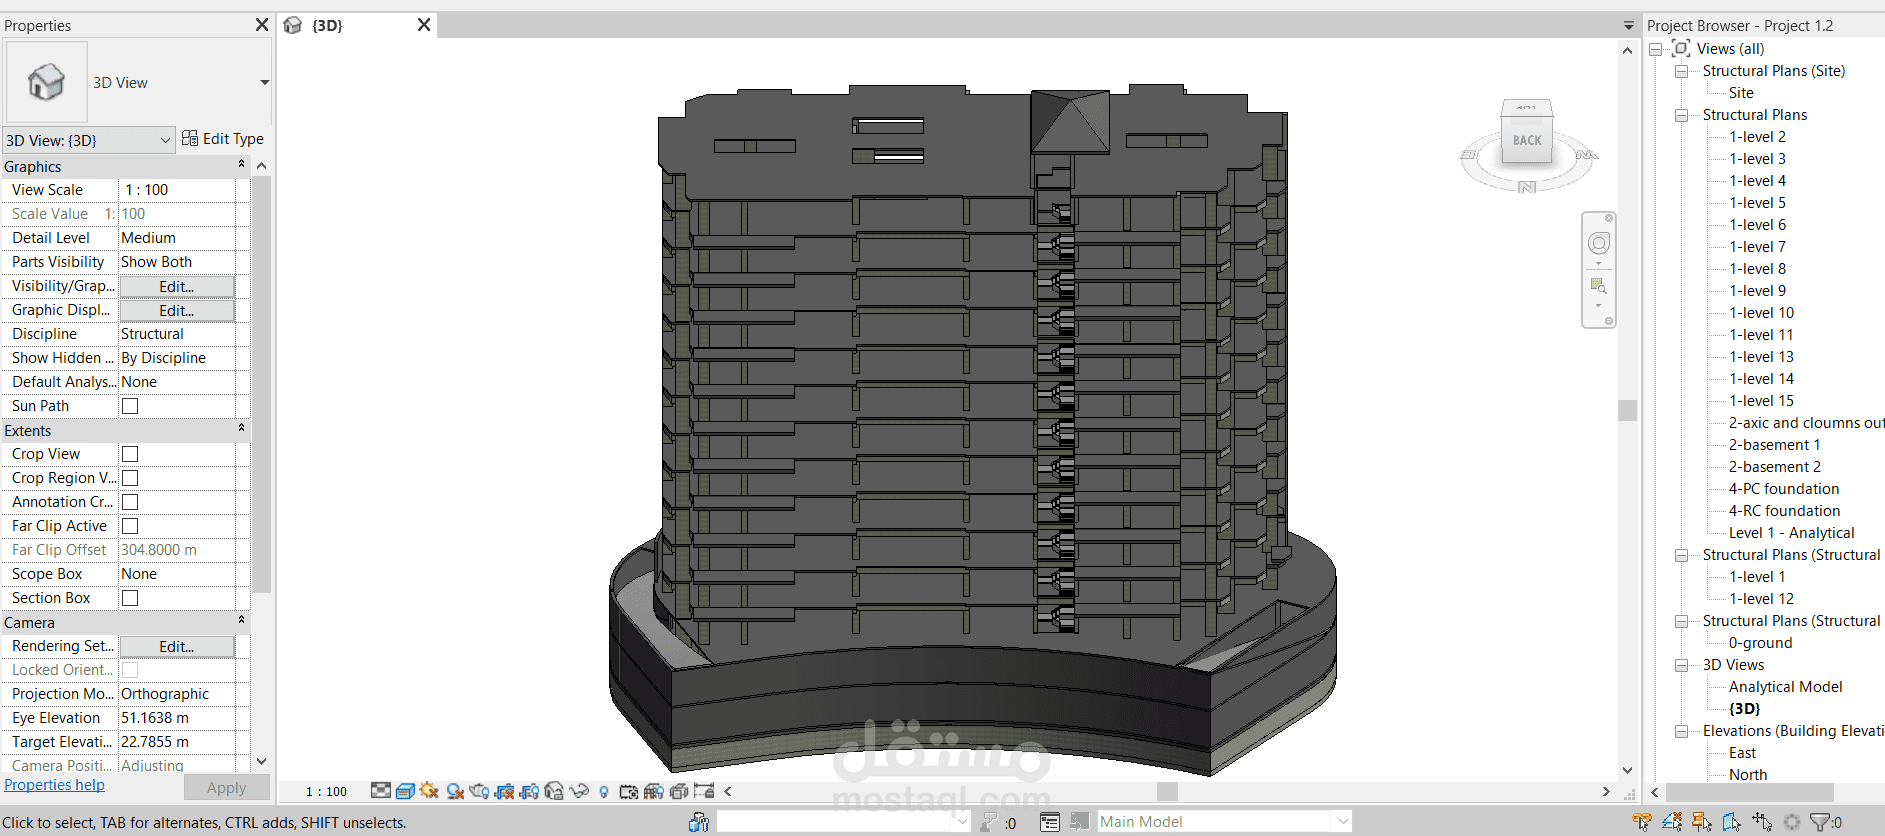Enable the Section Box checkbox
The height and width of the screenshot is (836, 1885).
pyautogui.click(x=130, y=598)
